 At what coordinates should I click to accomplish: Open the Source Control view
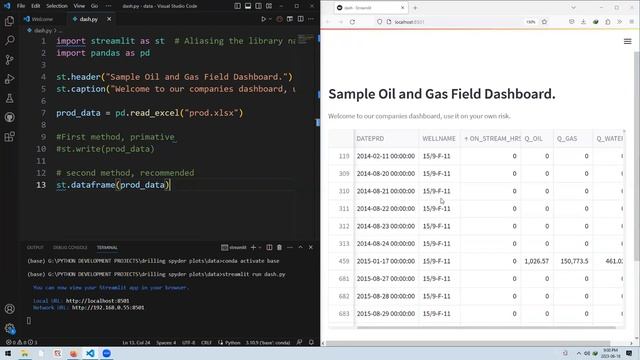(9, 60)
